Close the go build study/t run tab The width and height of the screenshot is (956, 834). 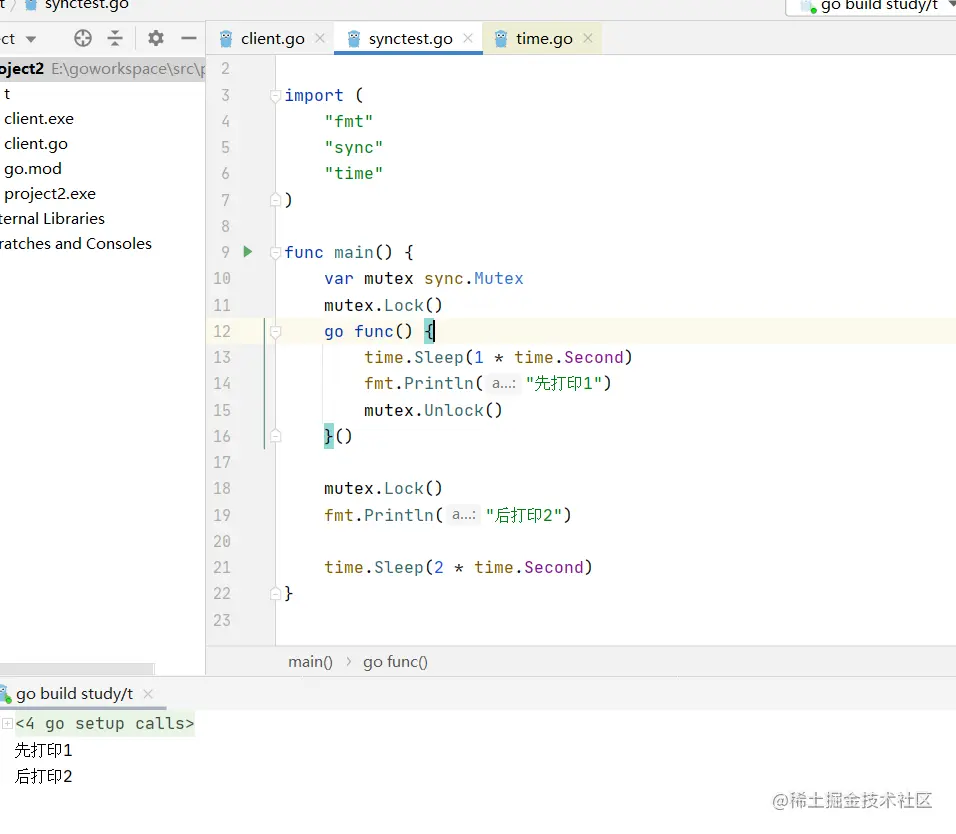pyautogui.click(x=148, y=693)
